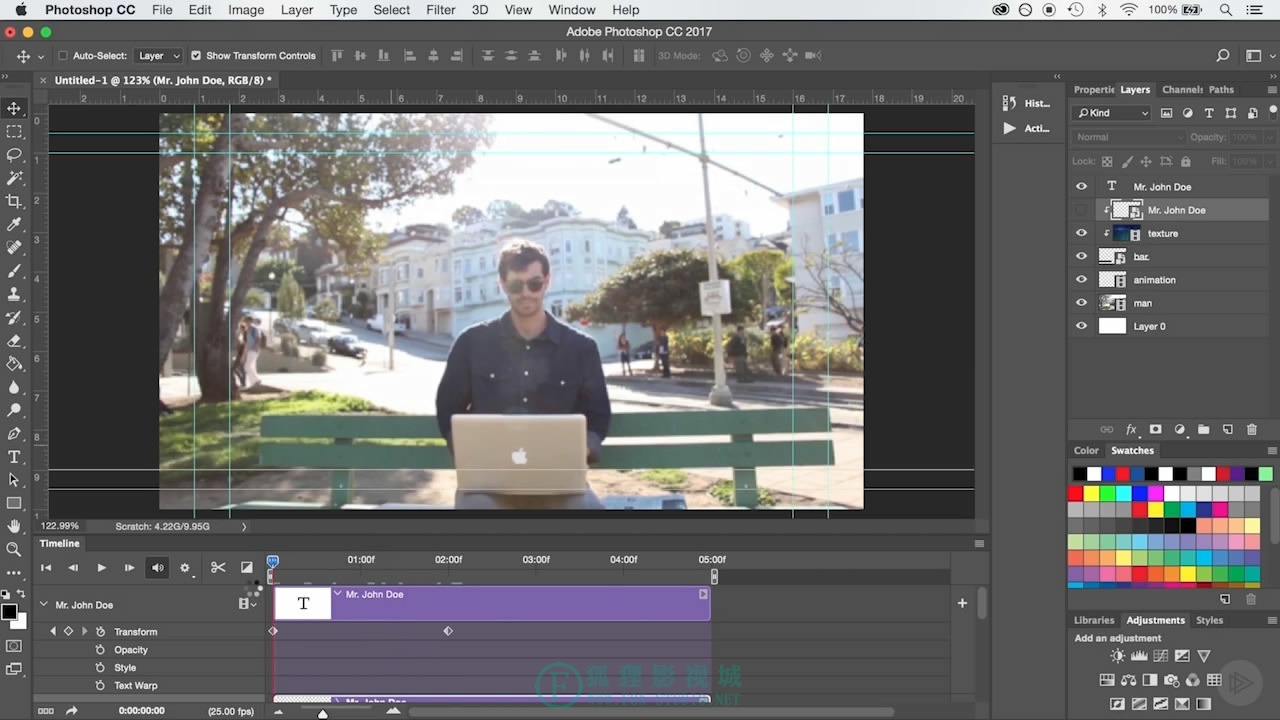Open the Filter menu
The height and width of the screenshot is (720, 1280).
441,10
